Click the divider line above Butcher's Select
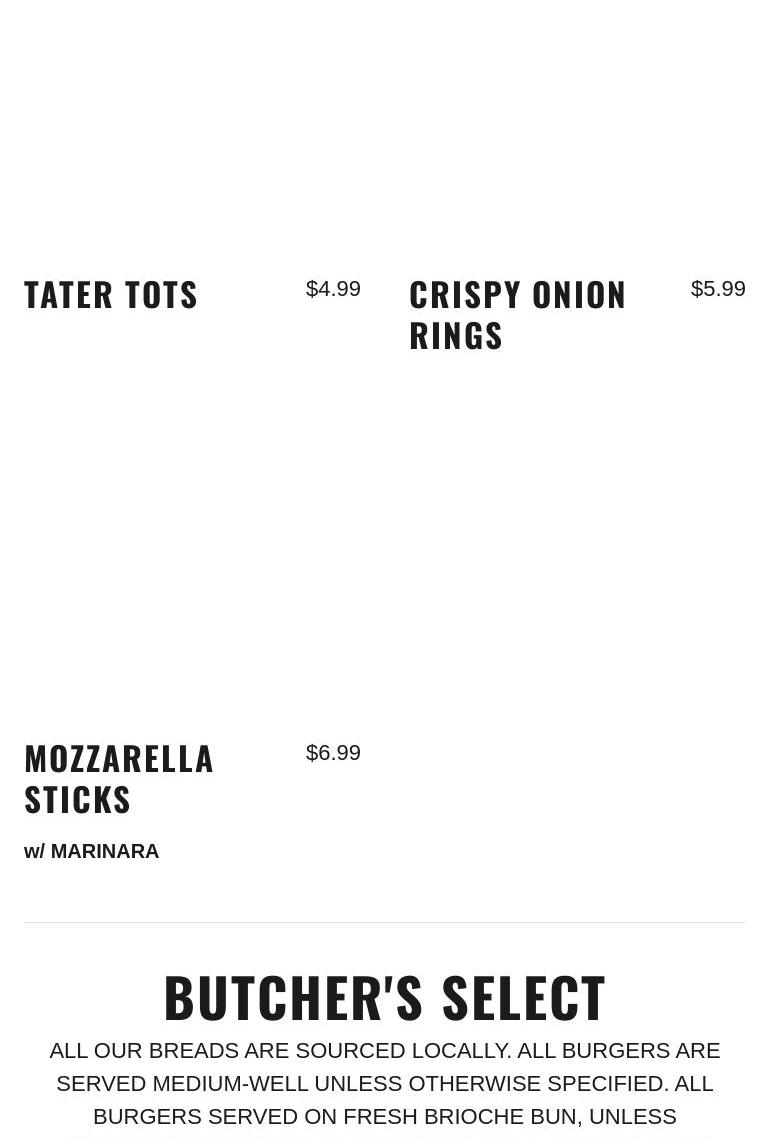 coord(385,922)
